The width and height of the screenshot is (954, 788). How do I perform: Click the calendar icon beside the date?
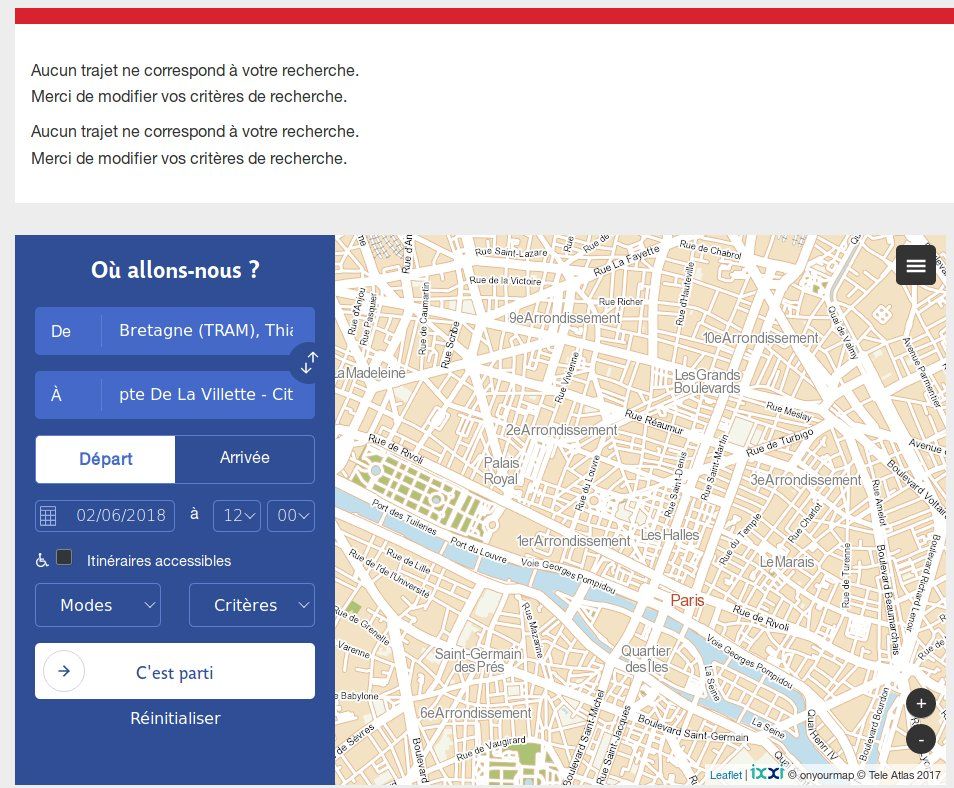tap(48, 516)
